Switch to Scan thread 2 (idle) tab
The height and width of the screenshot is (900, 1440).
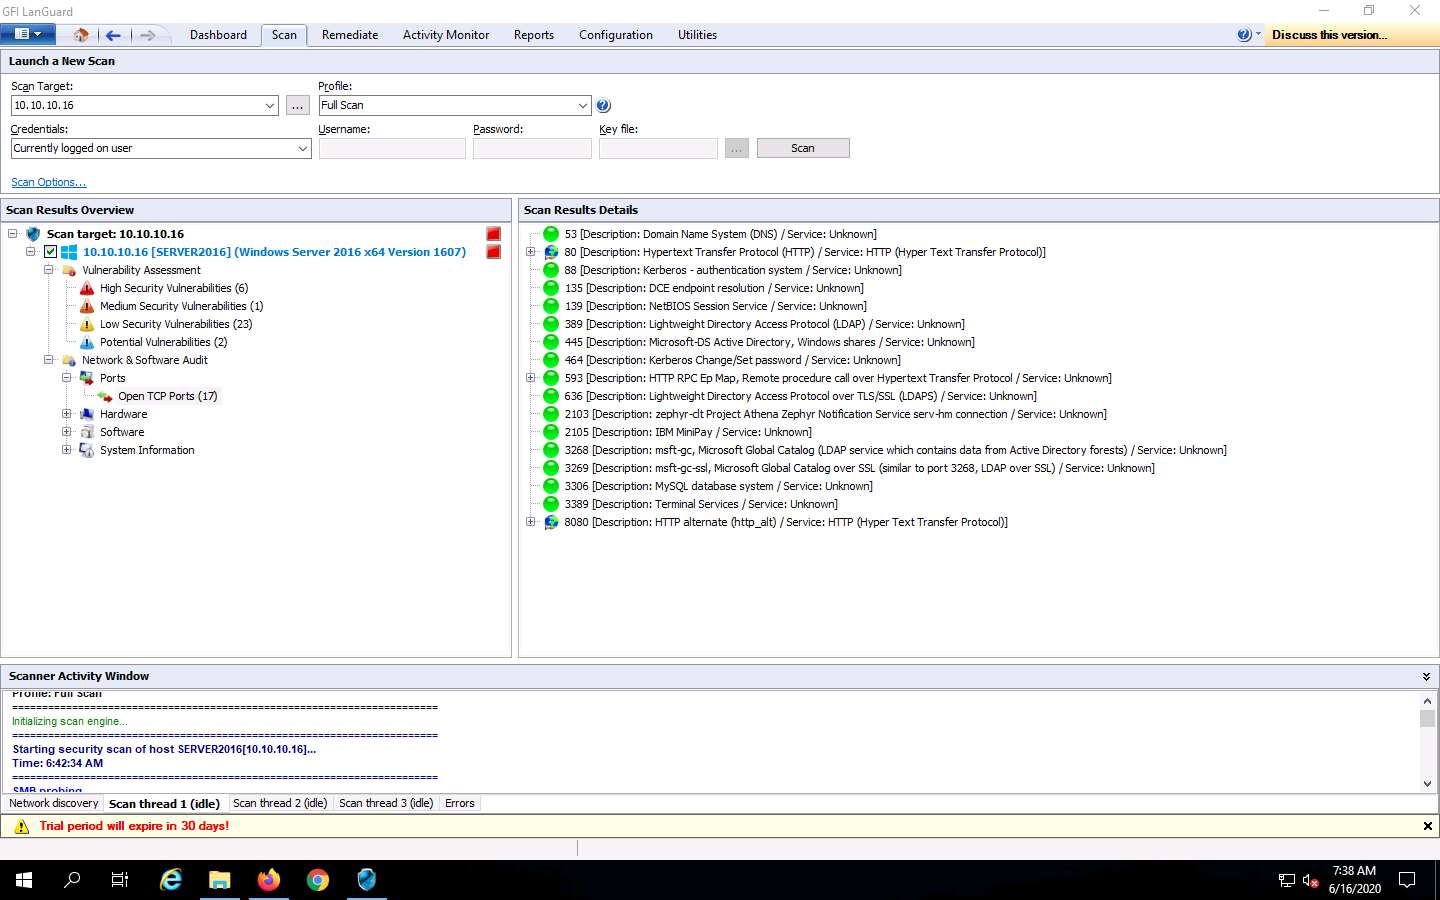click(x=280, y=804)
